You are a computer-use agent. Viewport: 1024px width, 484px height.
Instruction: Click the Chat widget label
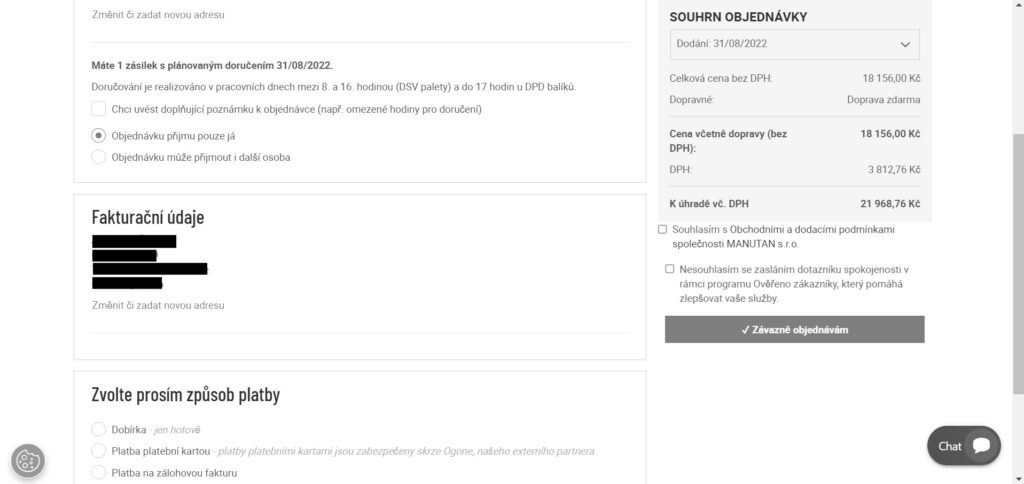(950, 446)
